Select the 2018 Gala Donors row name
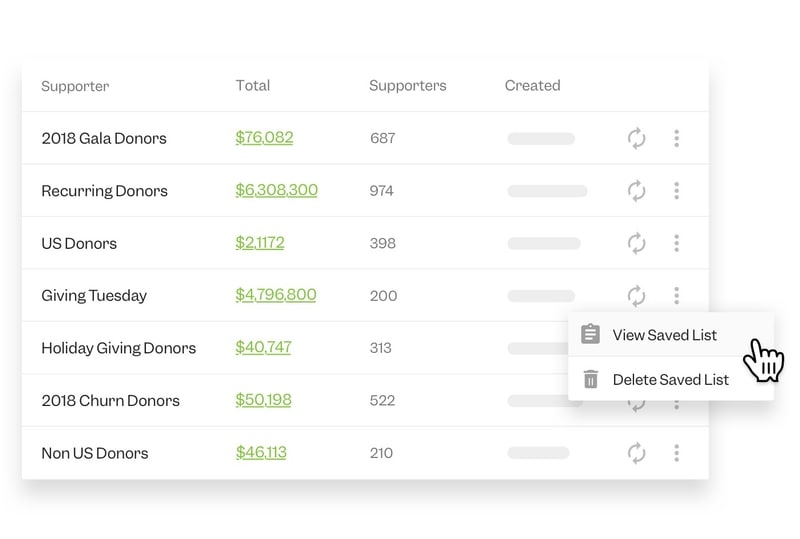Viewport: 800px width, 539px height. pos(104,138)
